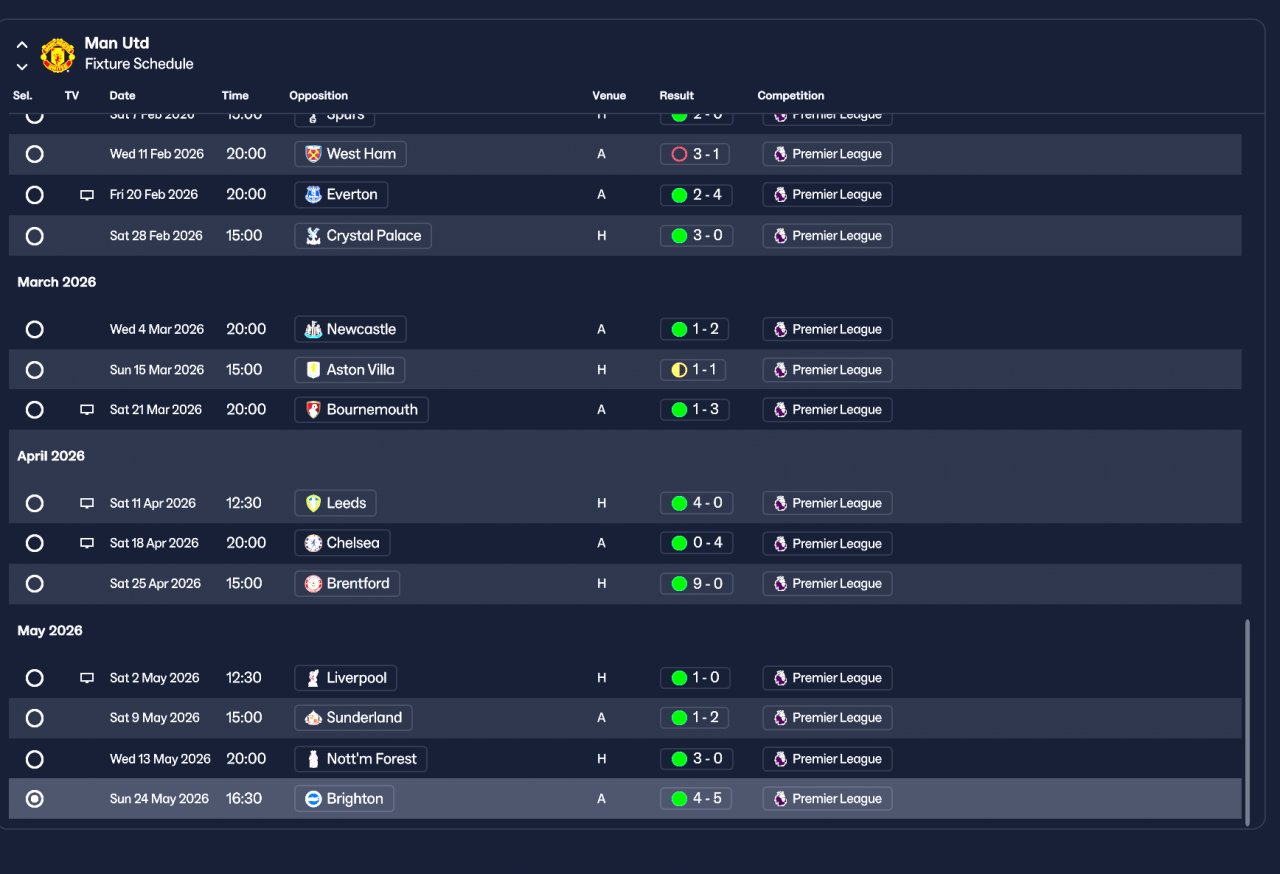Sort fixtures by Opposition column header
This screenshot has width=1280, height=874.
tap(318, 96)
